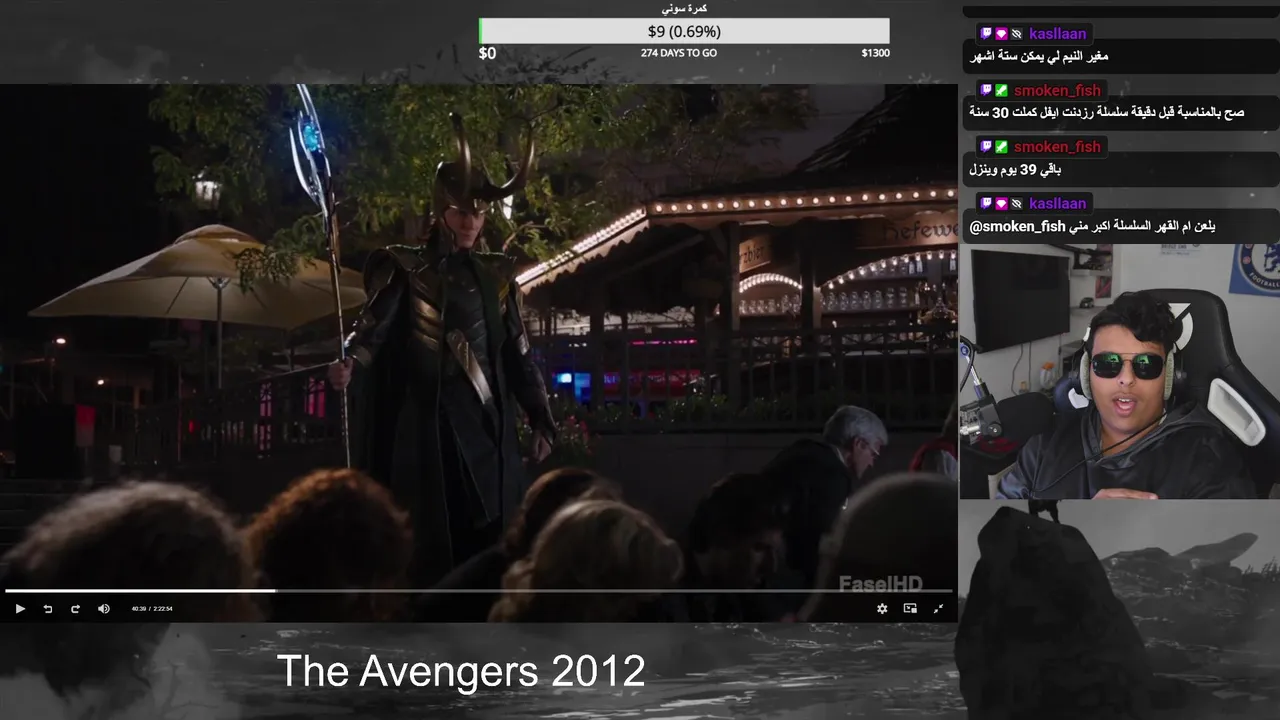Image resolution: width=1280 pixels, height=720 pixels.
Task: Play the paused Avengers video
Action: pyautogui.click(x=19, y=609)
